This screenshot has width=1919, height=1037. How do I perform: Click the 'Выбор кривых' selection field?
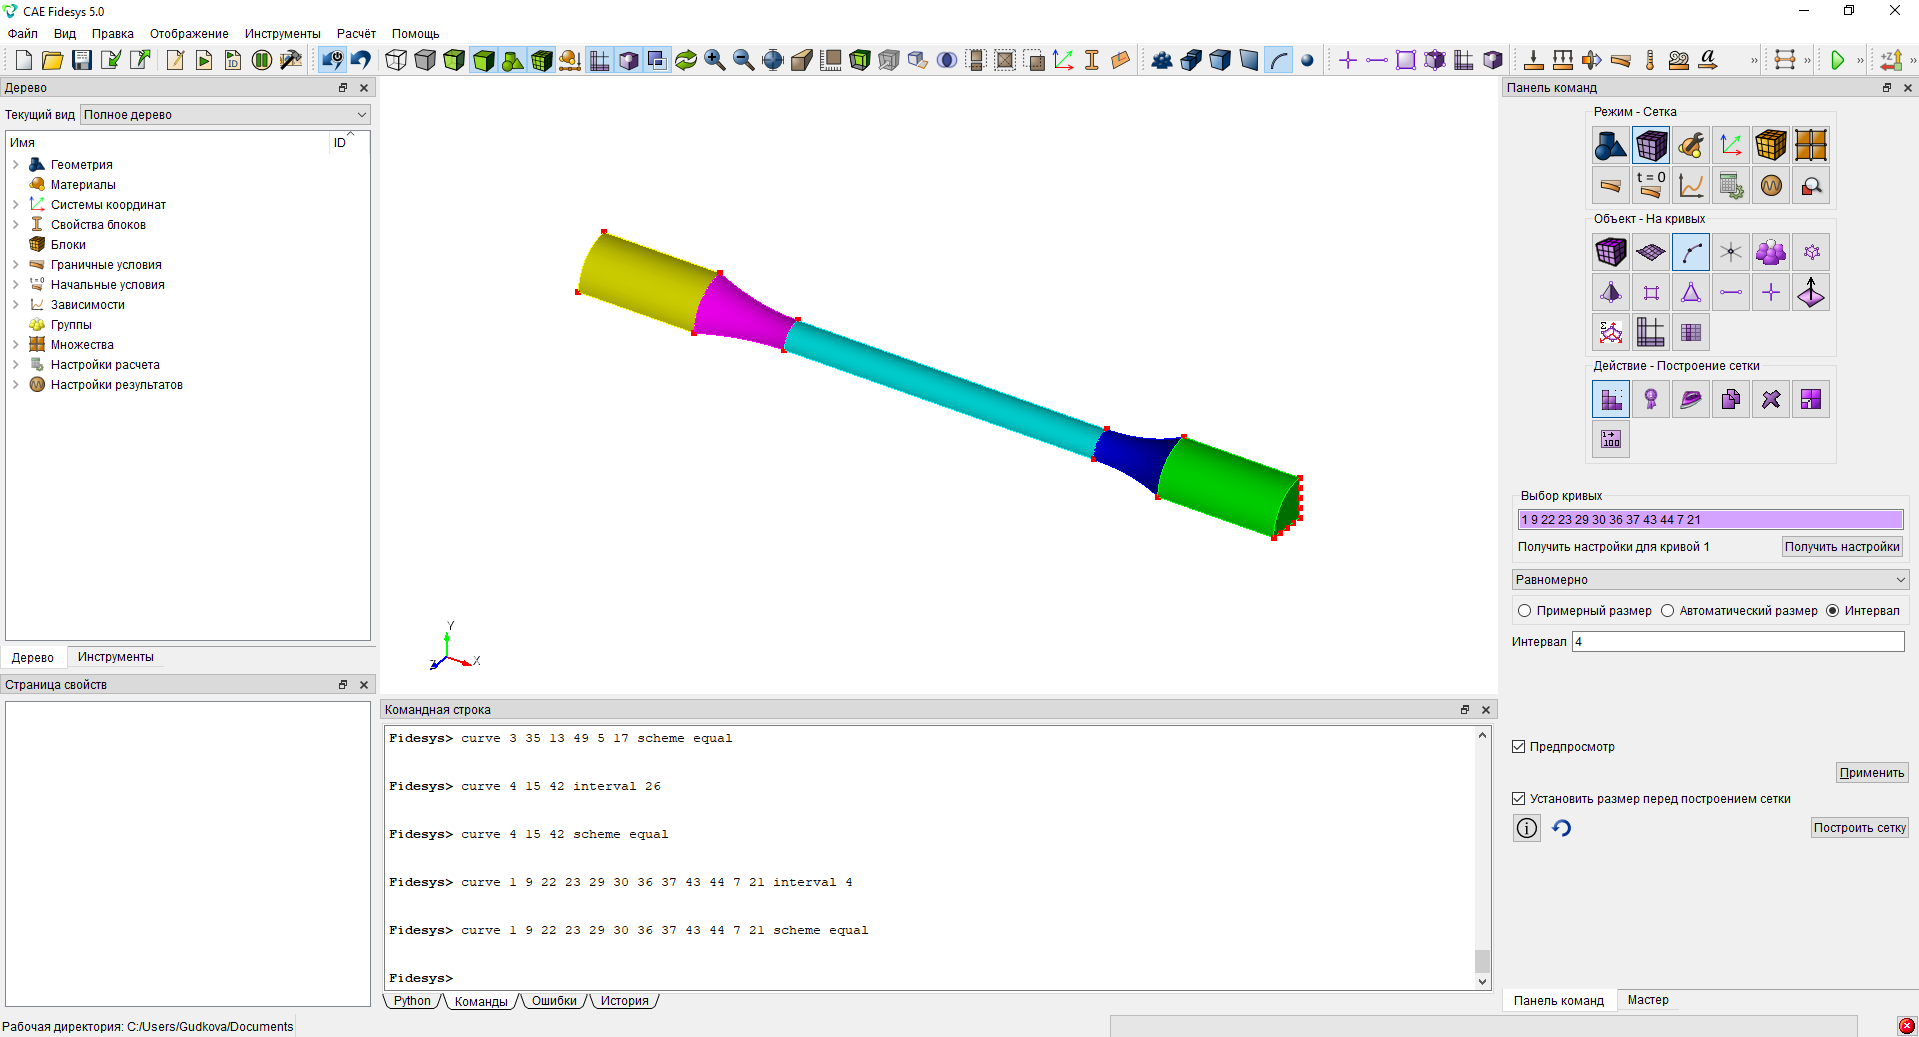click(x=1710, y=520)
